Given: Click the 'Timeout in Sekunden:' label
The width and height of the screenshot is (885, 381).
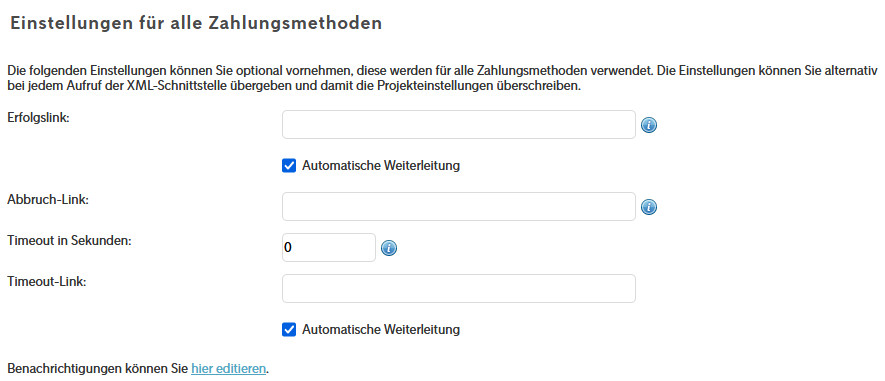Looking at the screenshot, I should point(69,240).
